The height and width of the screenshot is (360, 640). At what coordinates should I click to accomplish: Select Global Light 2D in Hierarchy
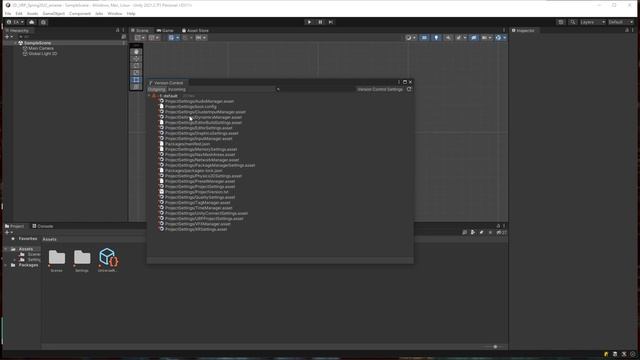pos(42,53)
